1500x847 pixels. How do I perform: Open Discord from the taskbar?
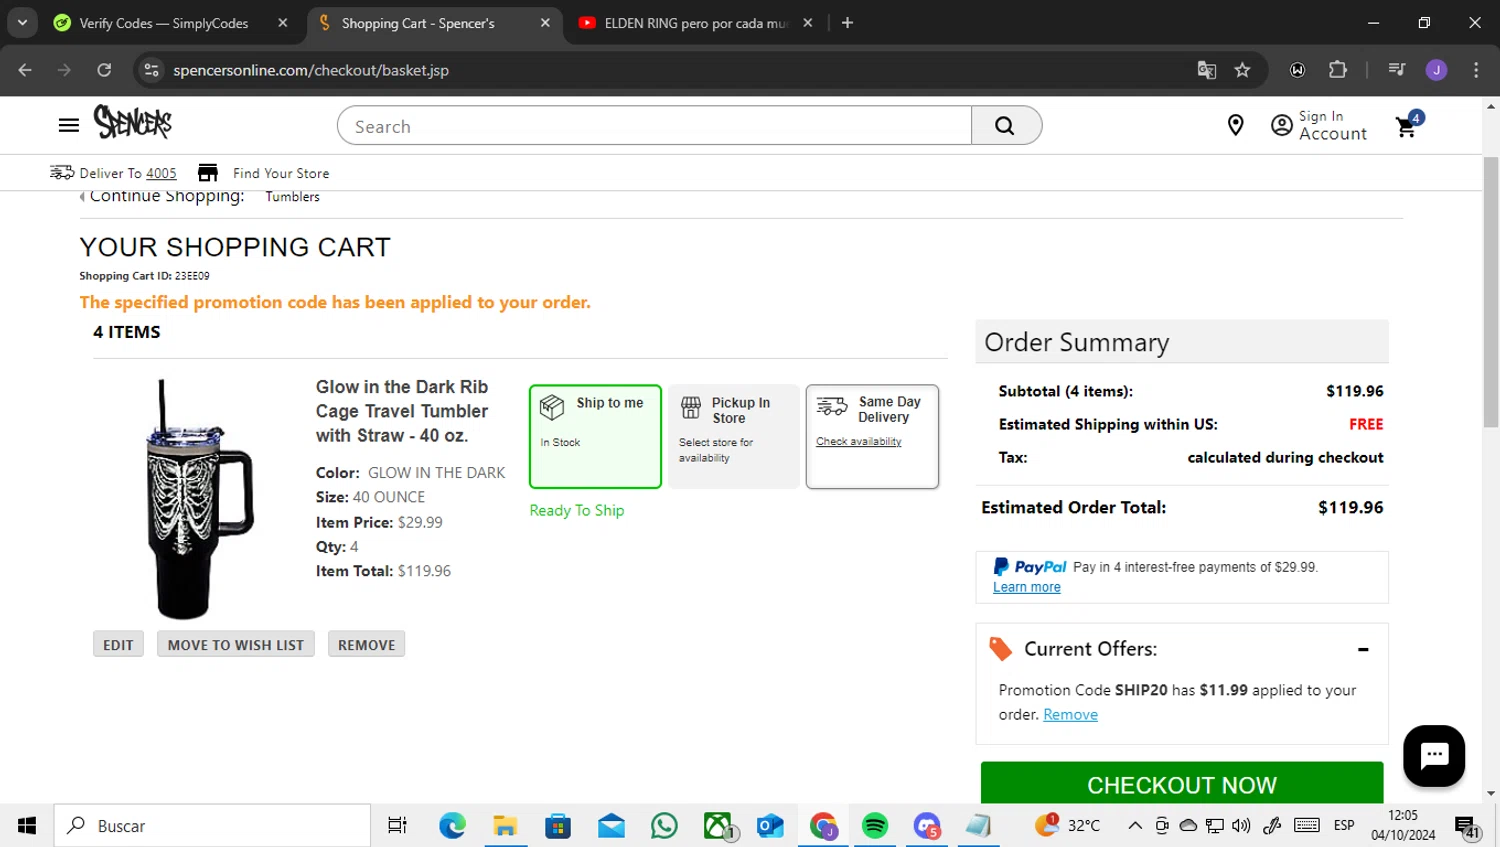(927, 826)
